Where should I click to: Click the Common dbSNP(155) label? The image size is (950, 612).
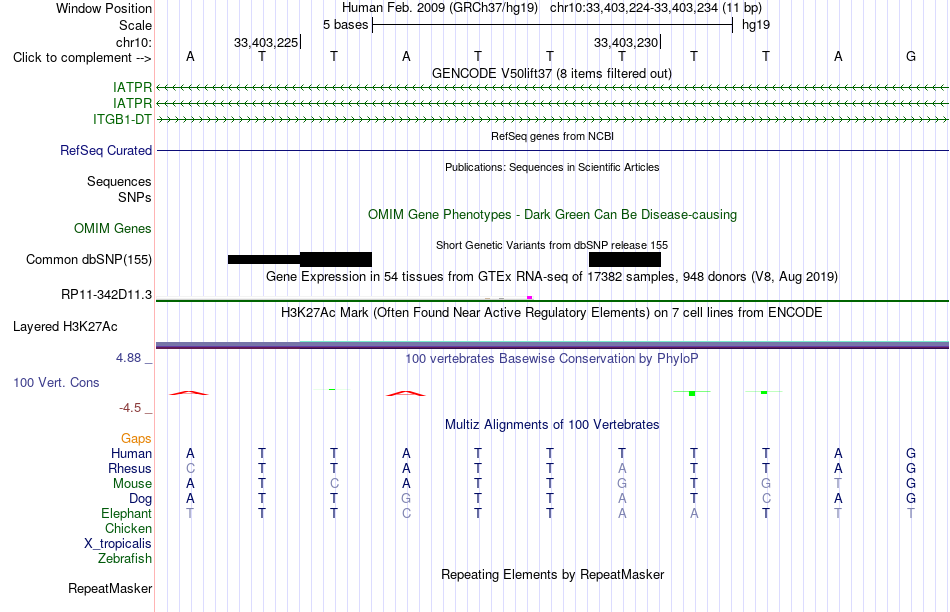[89, 259]
